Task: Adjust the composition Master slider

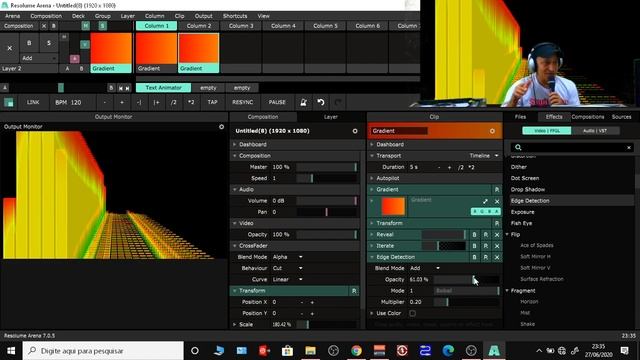Action: [x=327, y=167]
